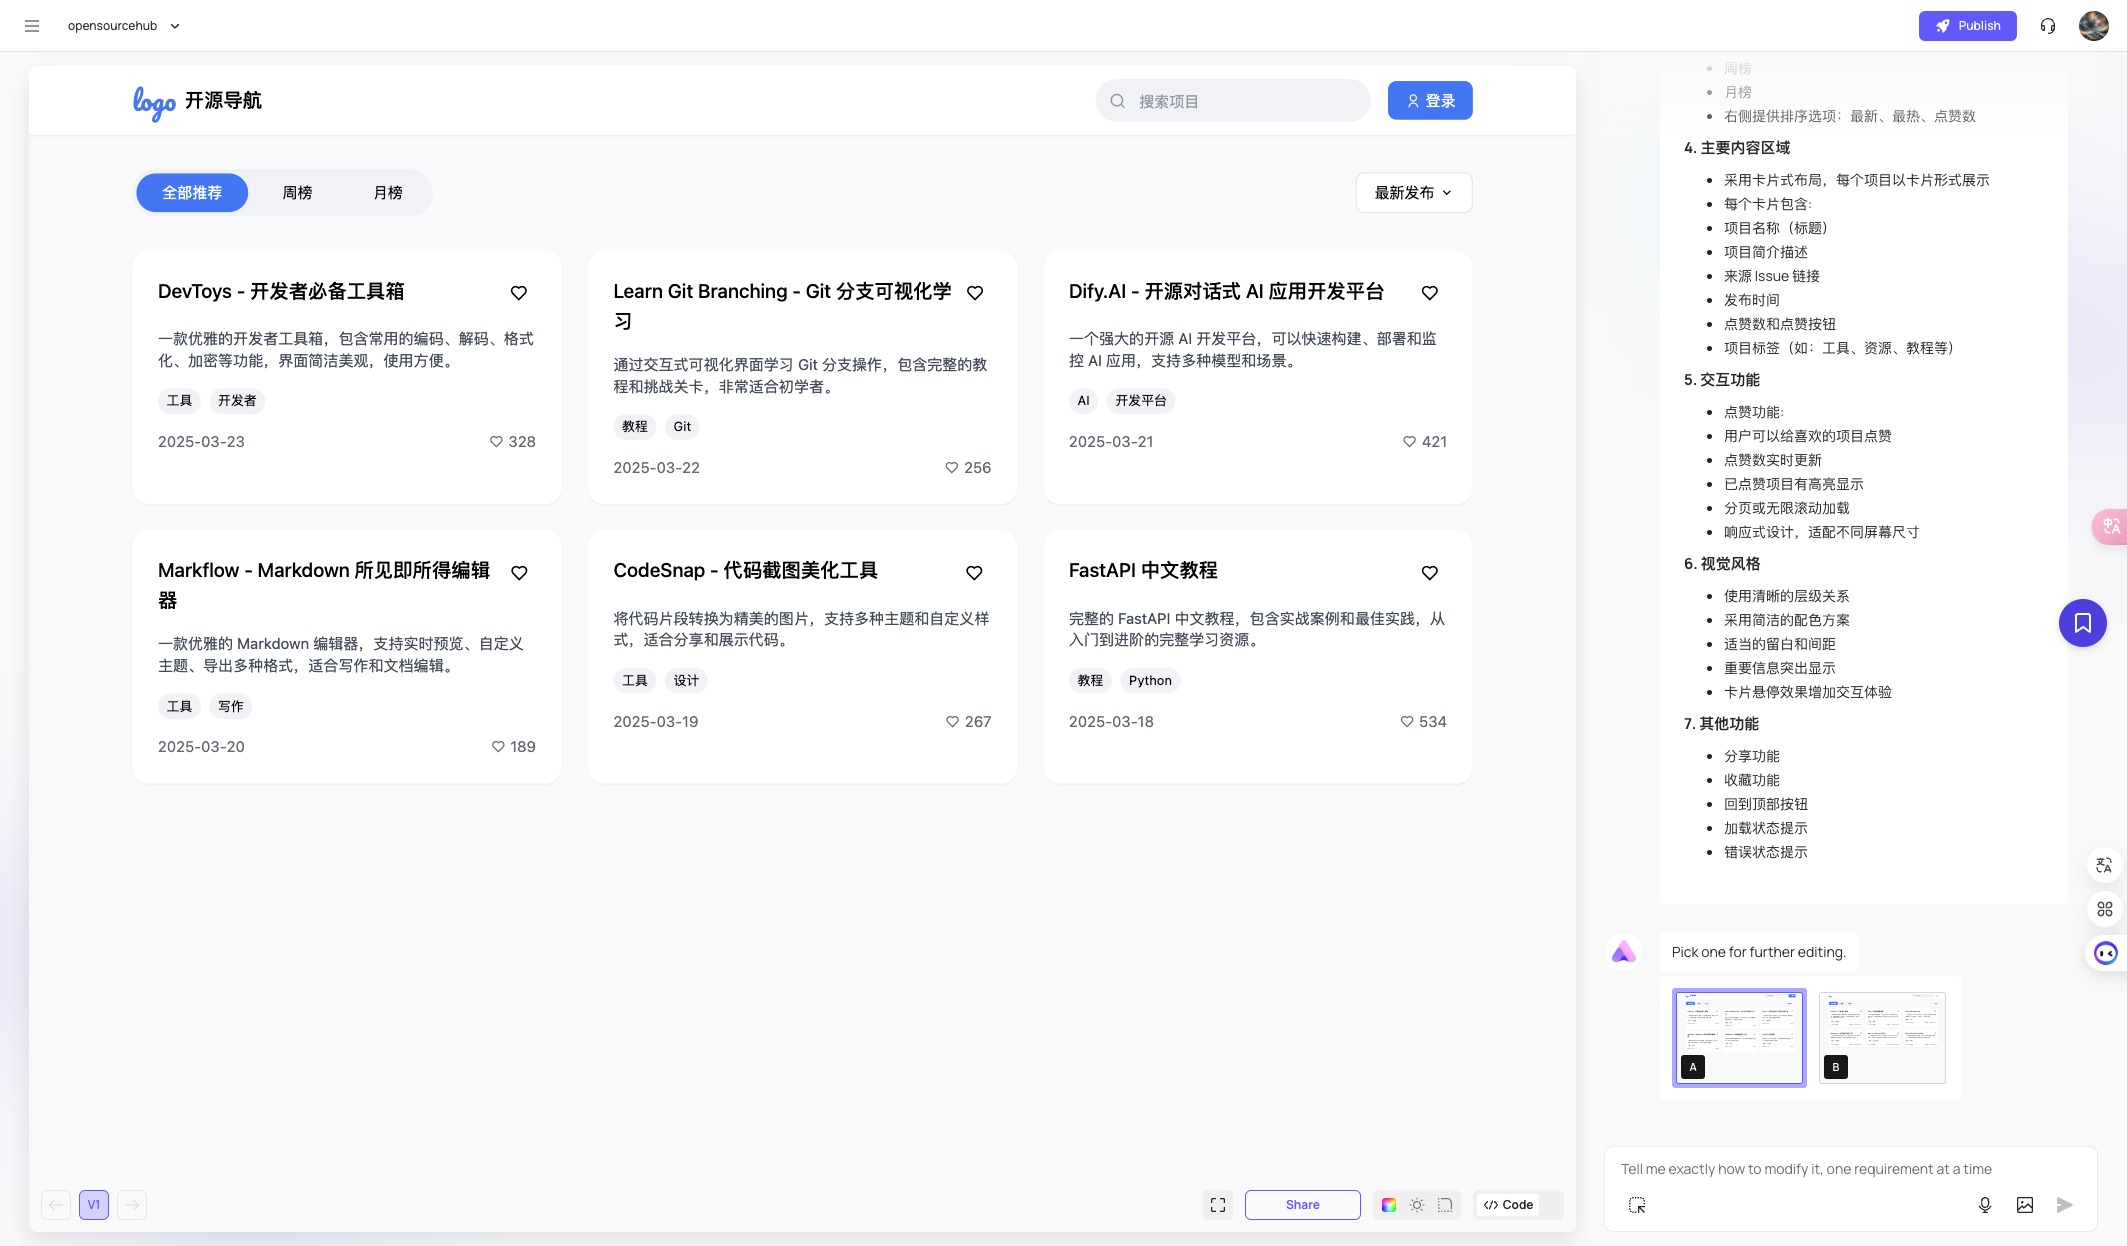This screenshot has height=1246, width=2127.
Task: Open the color theme swatch
Action: (x=1389, y=1205)
